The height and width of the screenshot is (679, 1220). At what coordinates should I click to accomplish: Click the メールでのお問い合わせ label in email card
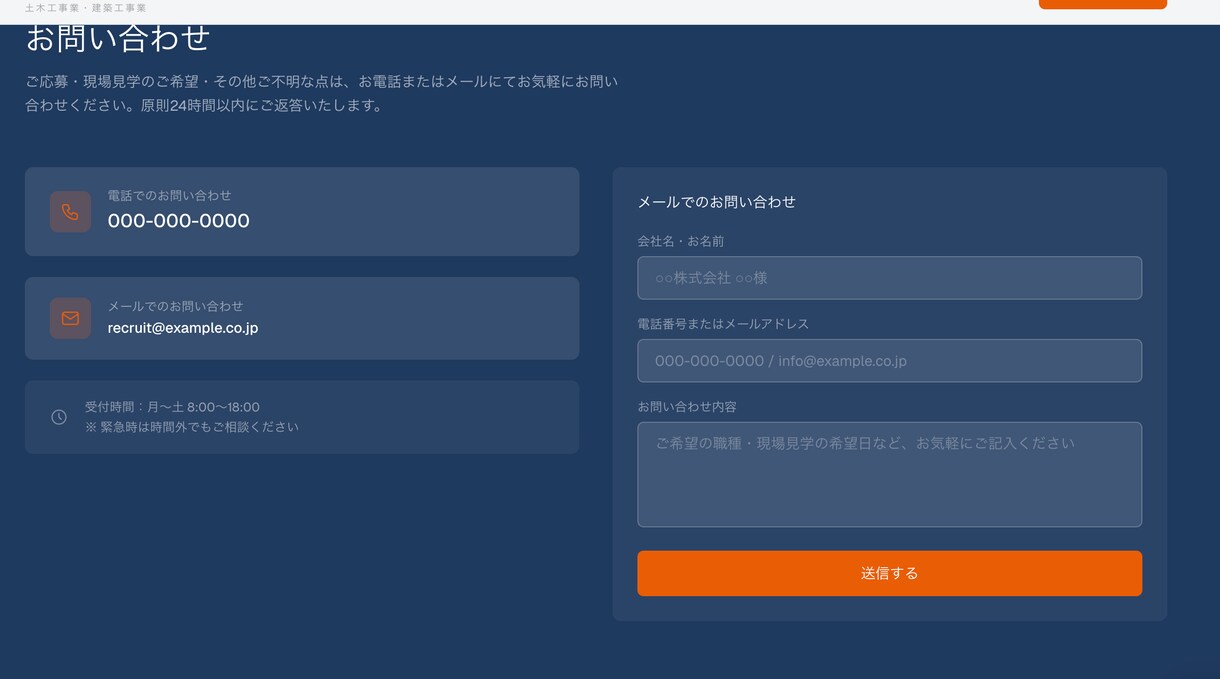176,306
